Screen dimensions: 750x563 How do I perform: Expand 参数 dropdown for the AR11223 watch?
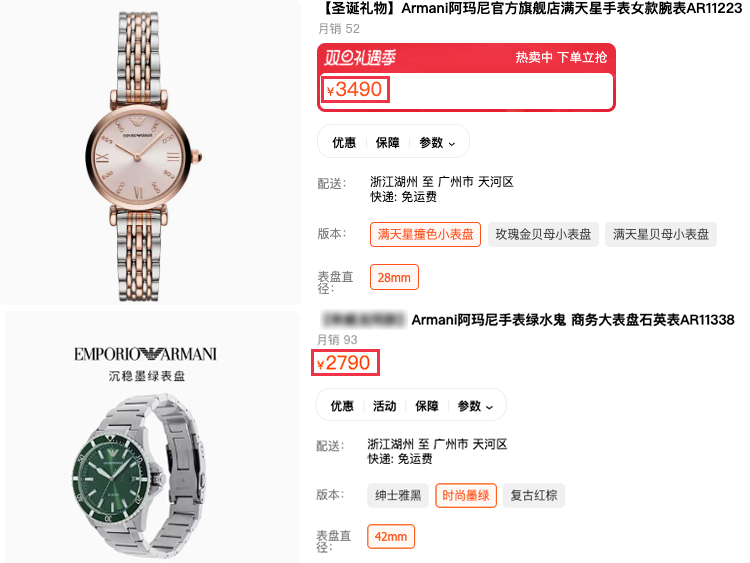(437, 143)
